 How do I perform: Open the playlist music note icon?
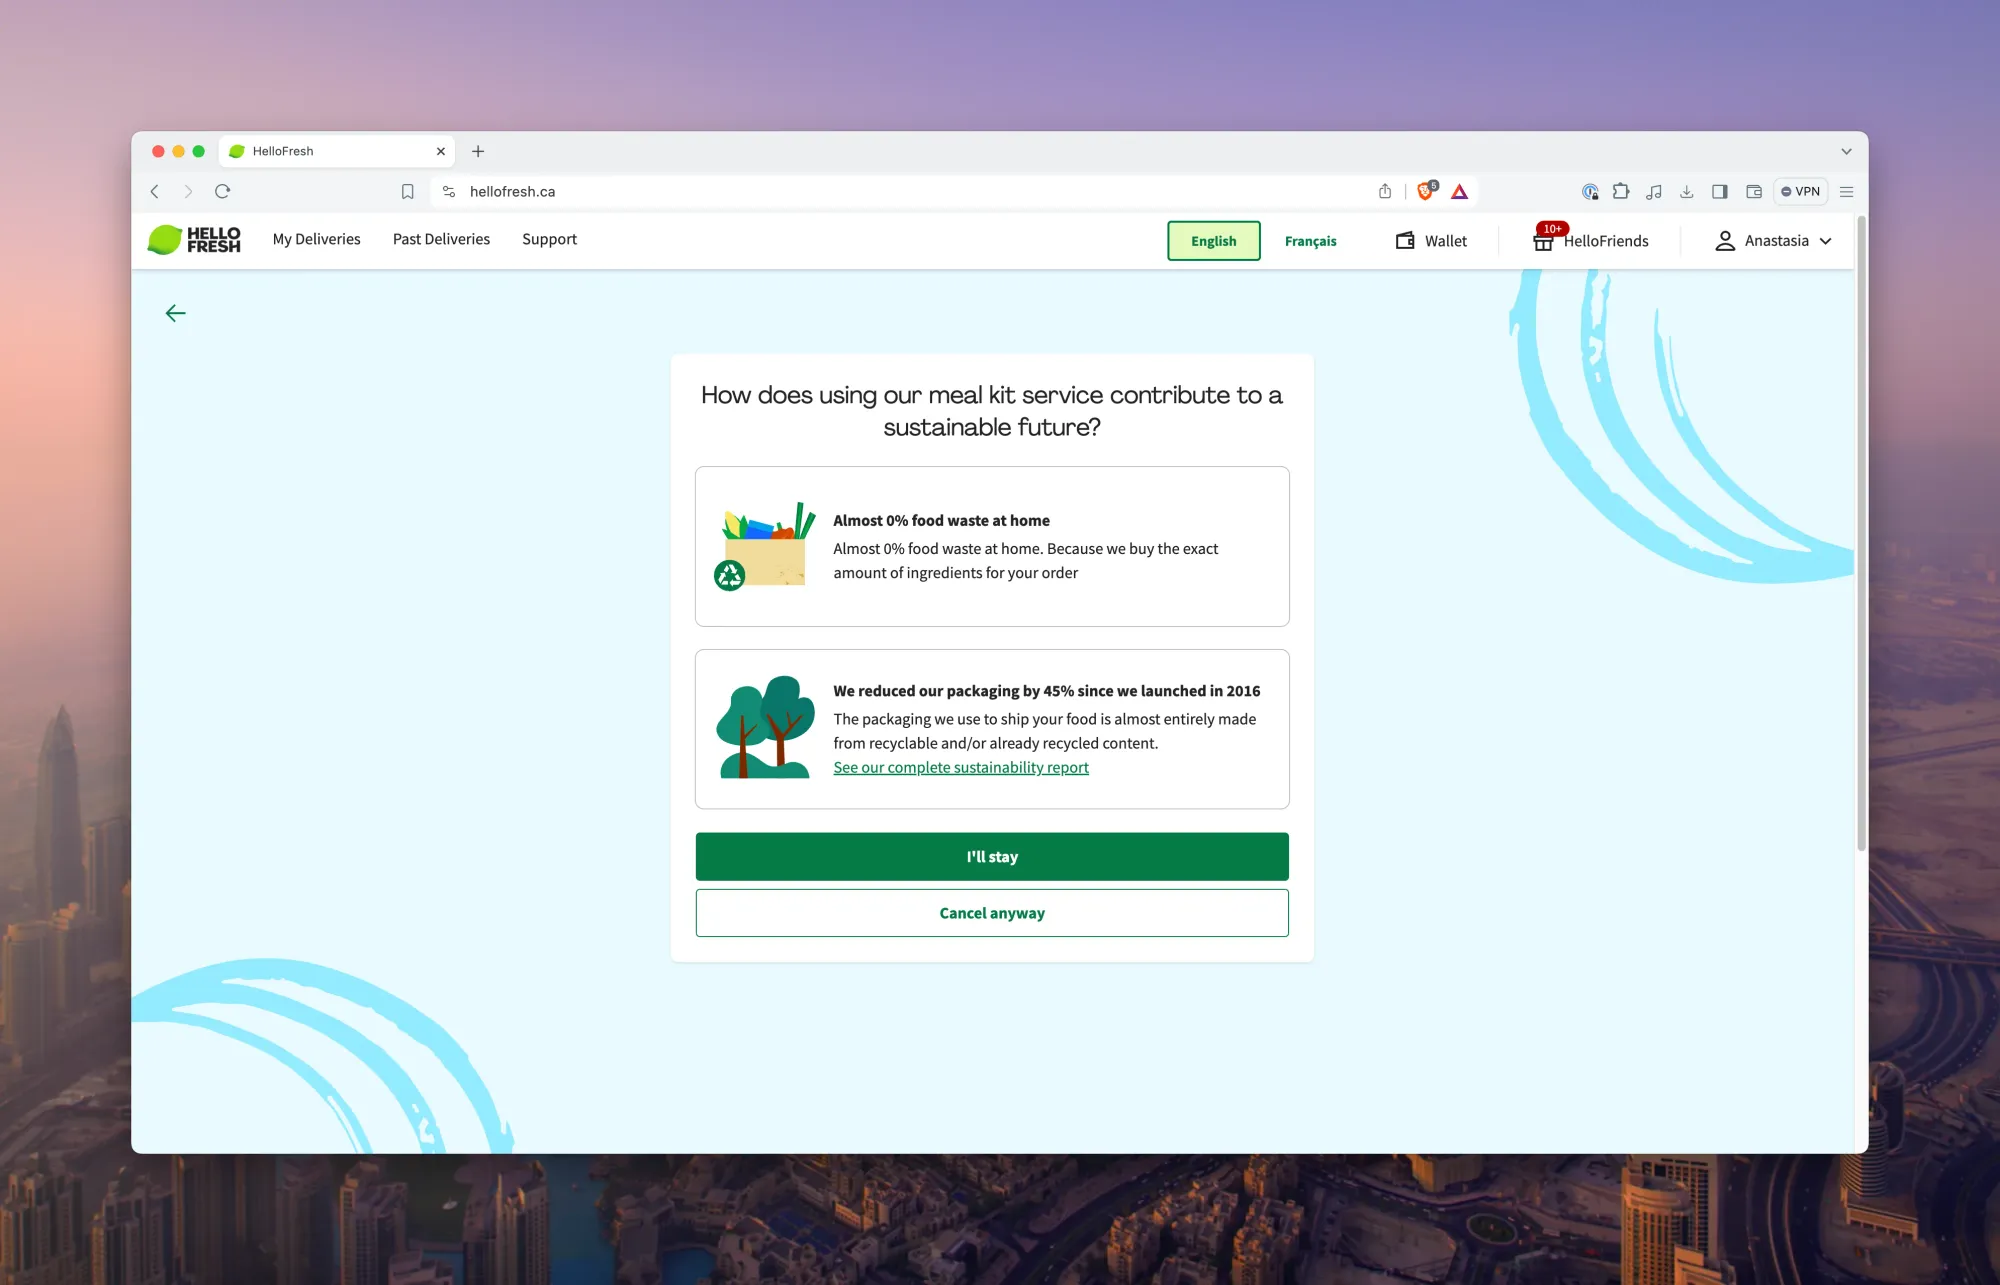(1654, 191)
